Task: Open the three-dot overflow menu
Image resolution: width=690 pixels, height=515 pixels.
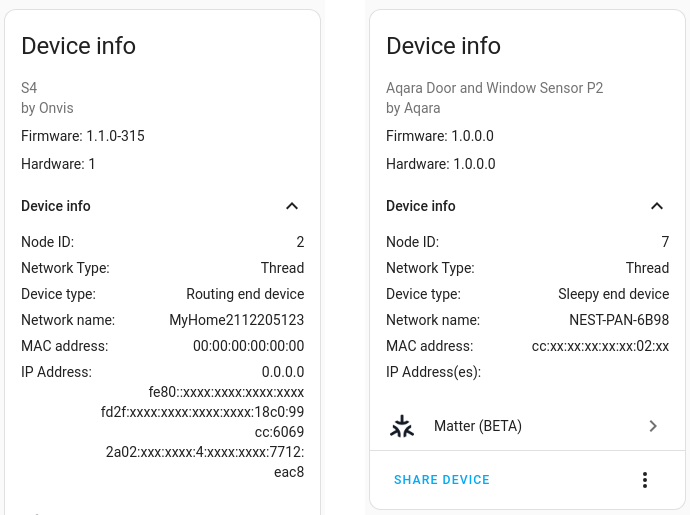Action: coord(645,480)
